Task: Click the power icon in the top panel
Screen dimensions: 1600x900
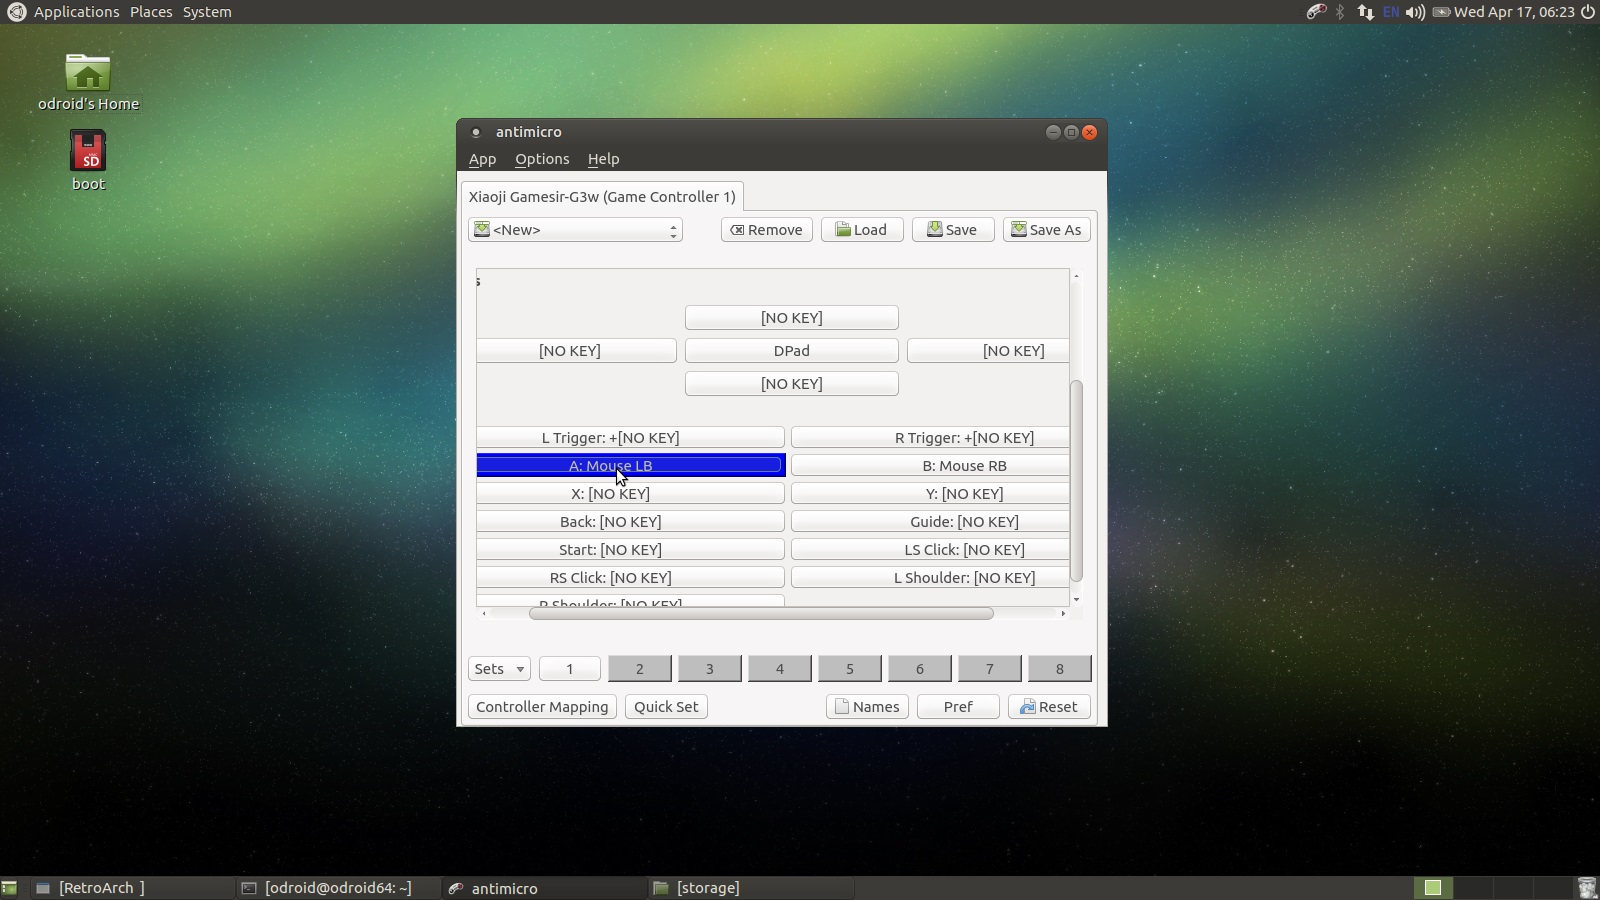Action: 1587,12
